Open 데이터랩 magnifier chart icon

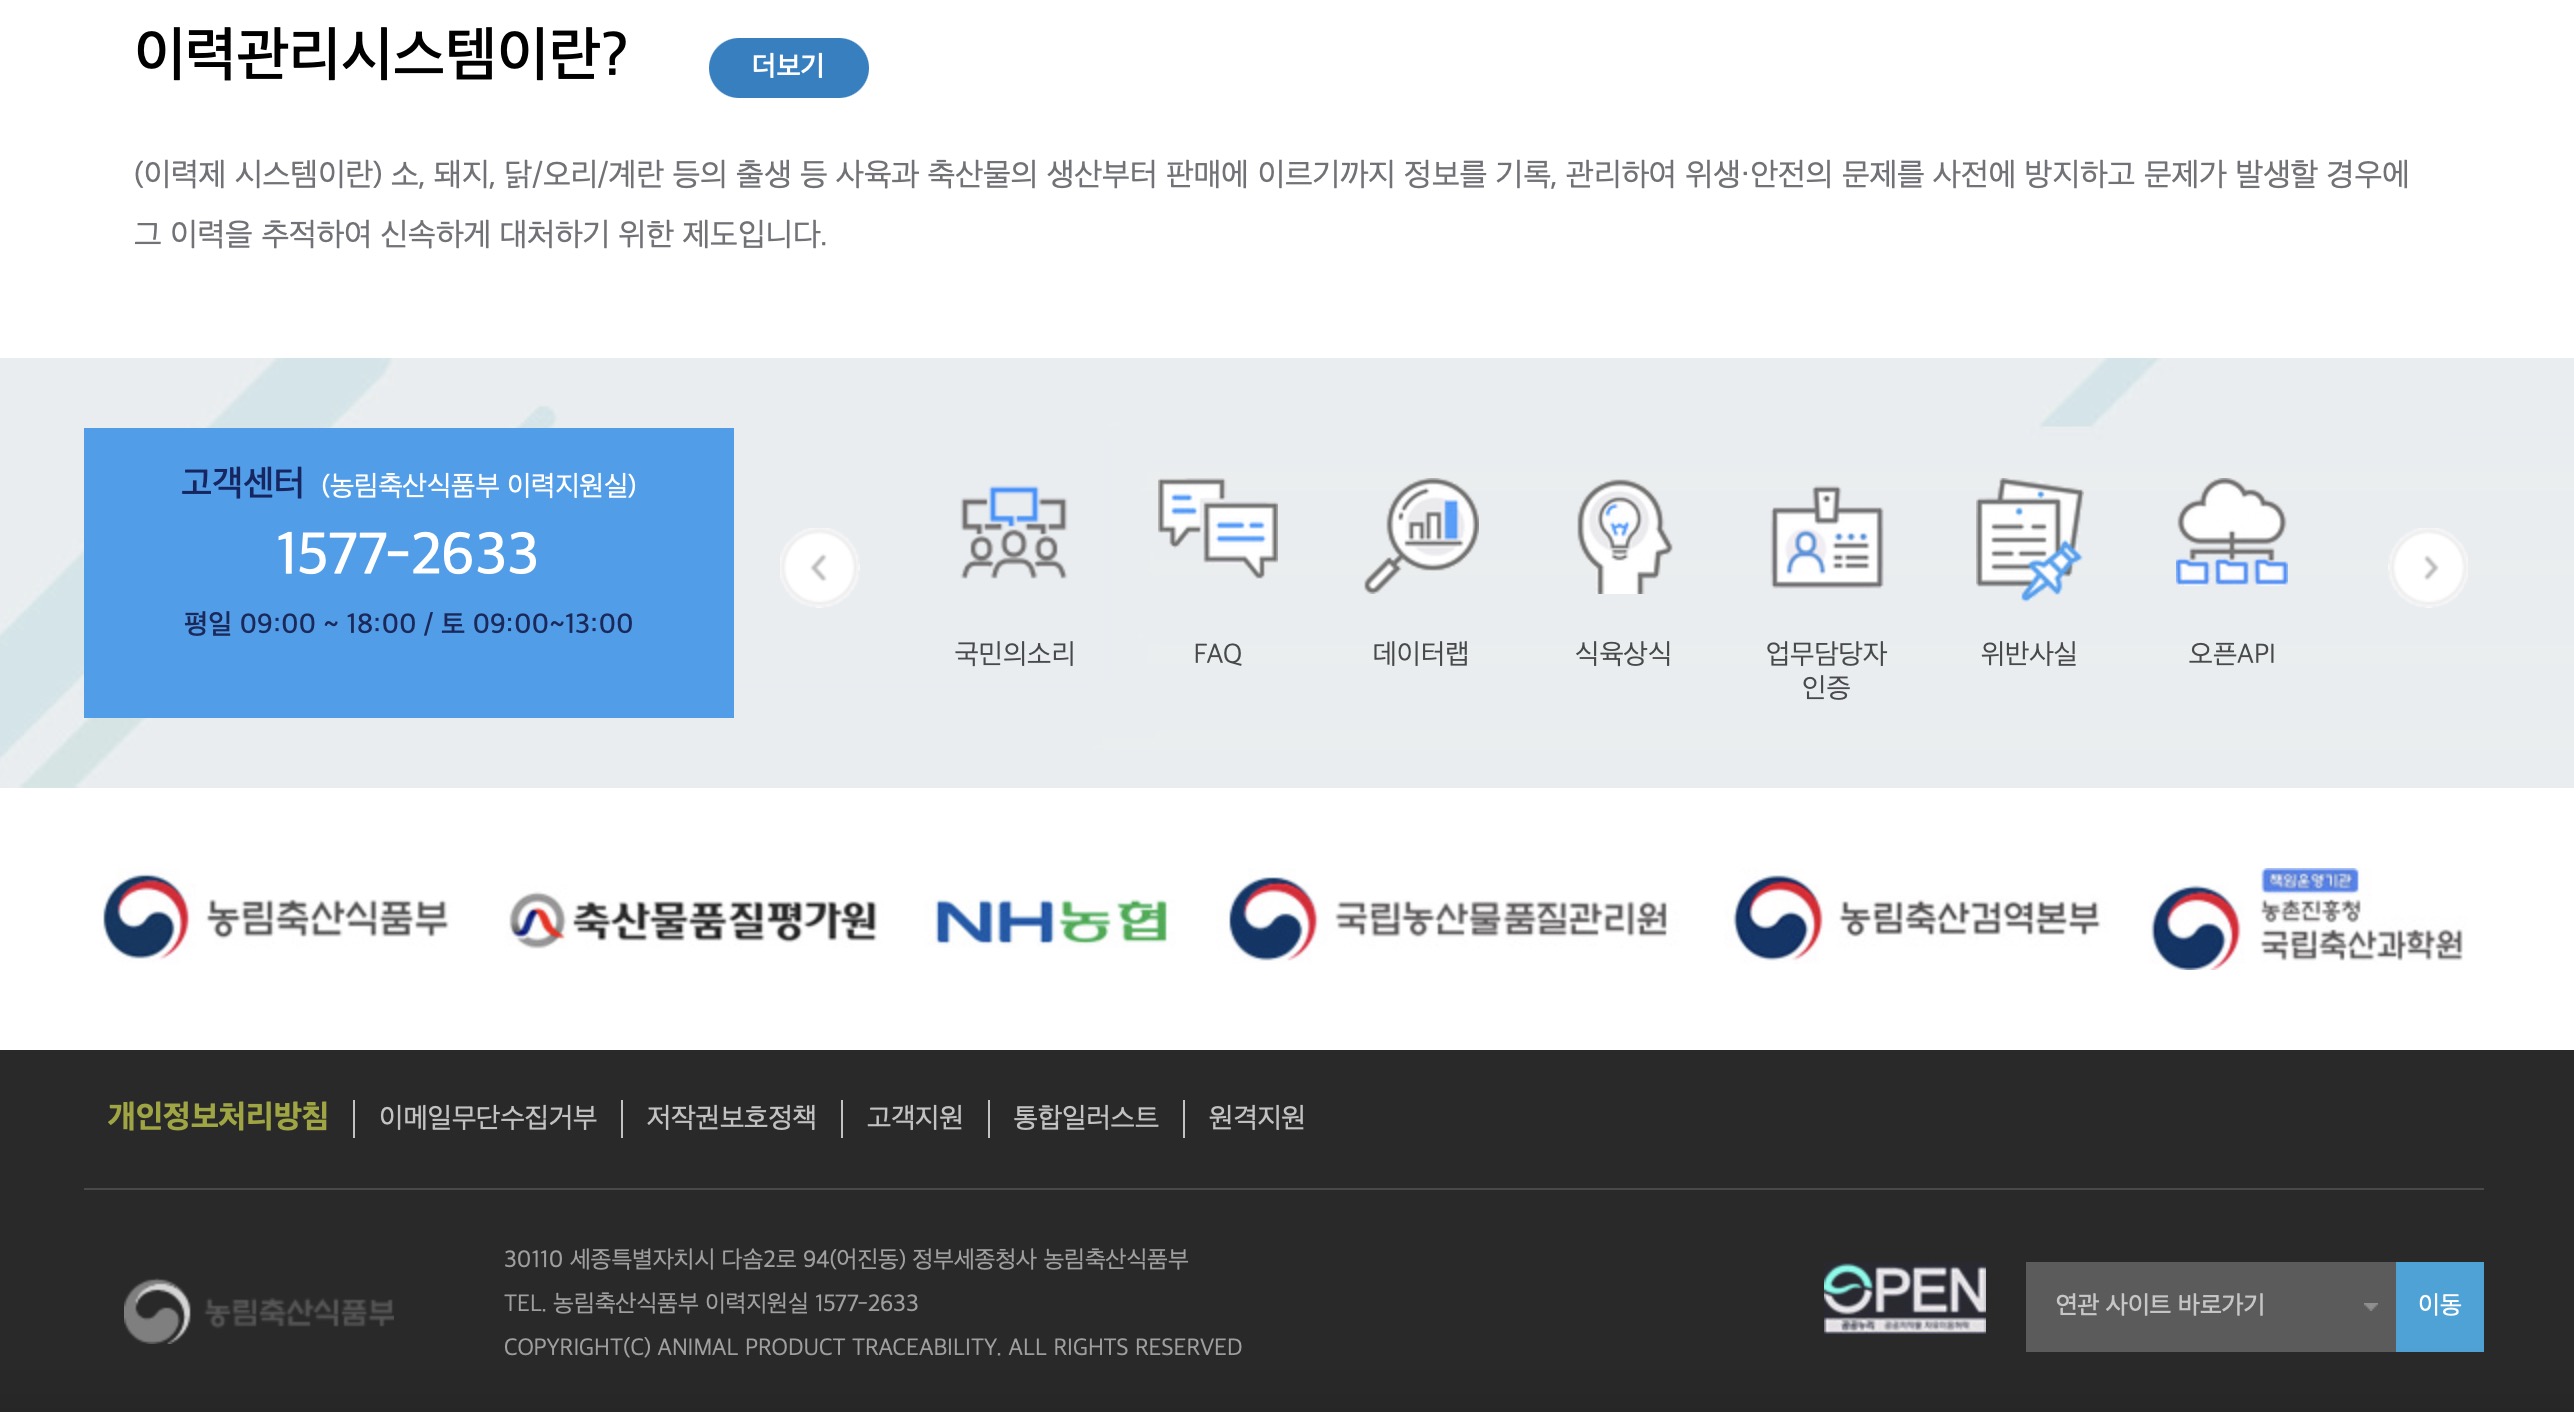(1421, 534)
